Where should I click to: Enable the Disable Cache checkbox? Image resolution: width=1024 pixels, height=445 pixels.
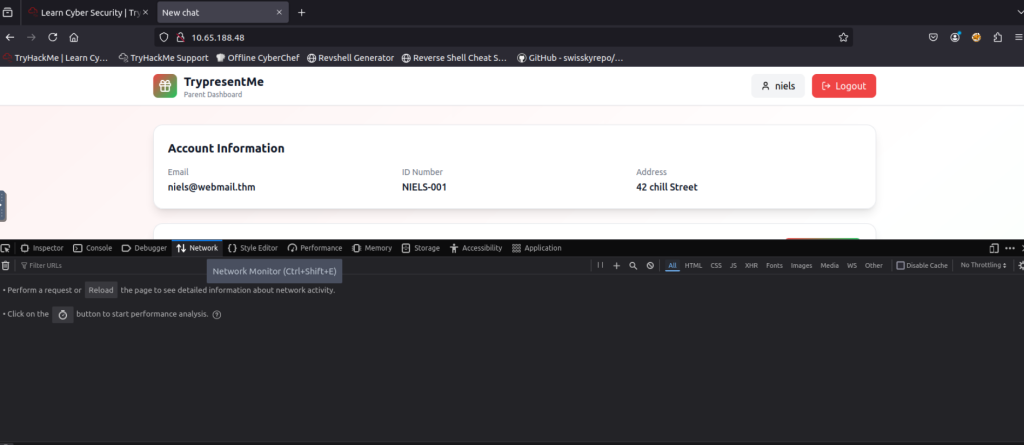[x=900, y=266]
